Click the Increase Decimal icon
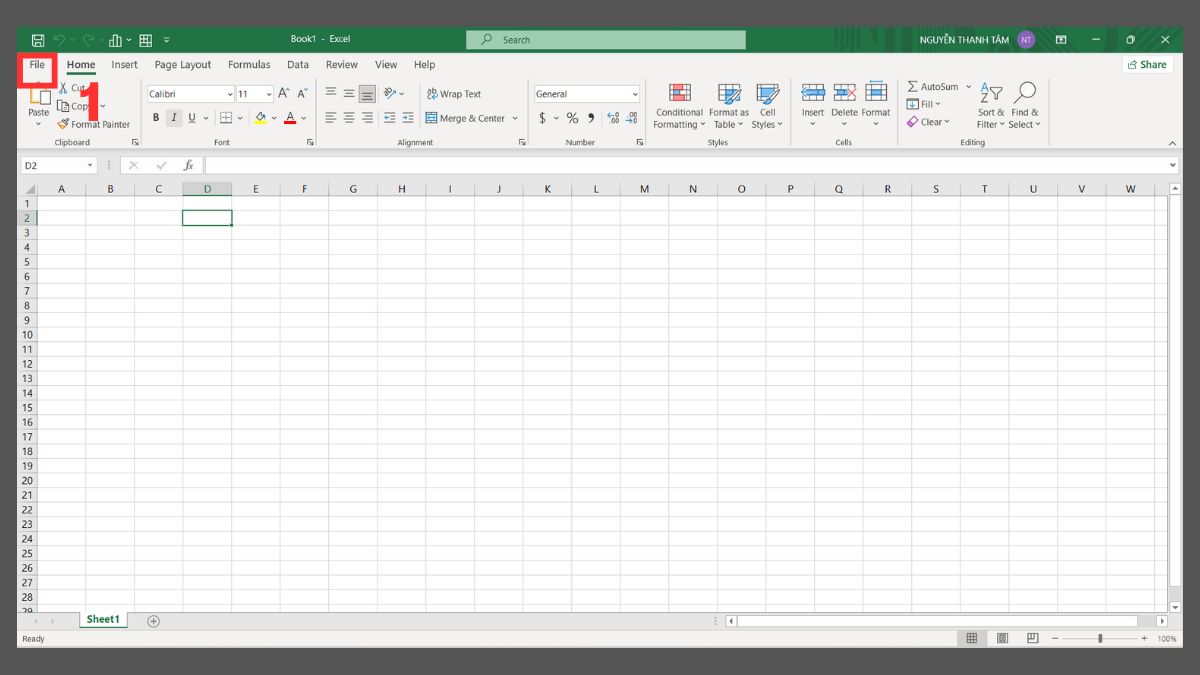Viewport: 1200px width, 675px height. (611, 117)
